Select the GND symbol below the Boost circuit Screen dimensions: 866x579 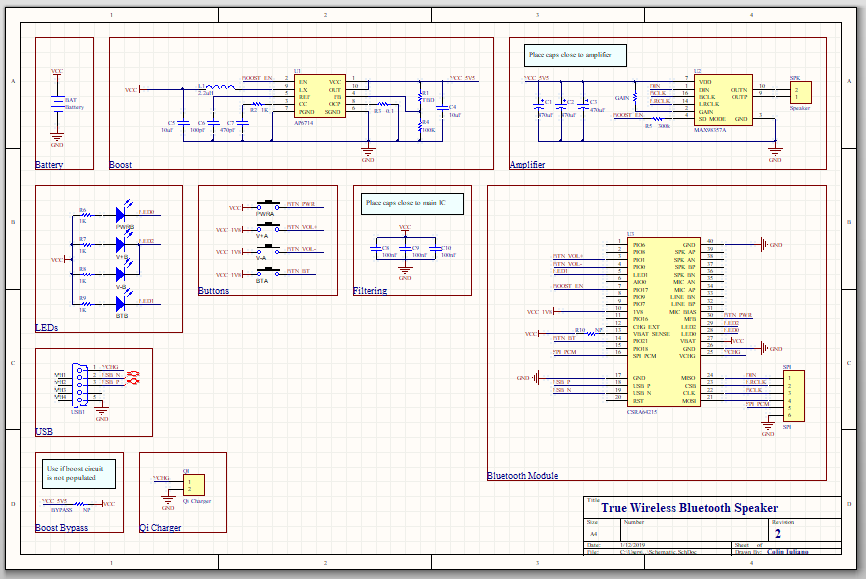coord(368,152)
